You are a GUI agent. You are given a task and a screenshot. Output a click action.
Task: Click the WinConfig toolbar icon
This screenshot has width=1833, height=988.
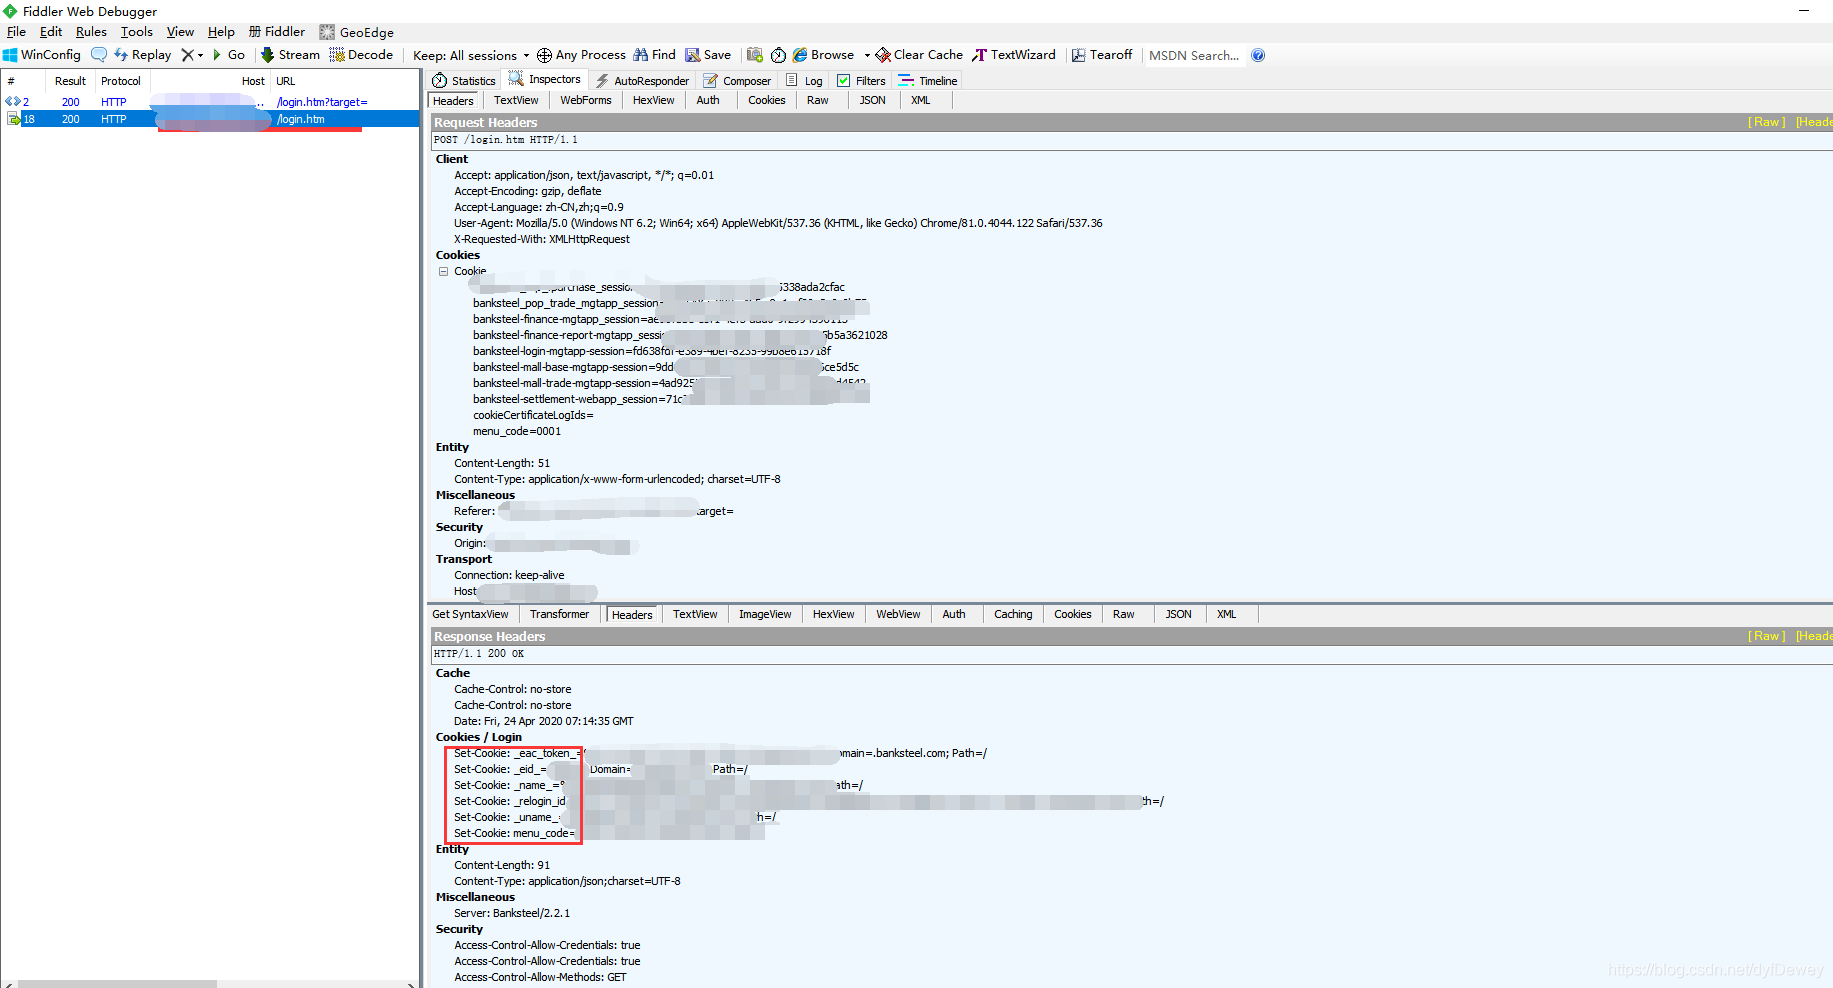click(x=10, y=55)
